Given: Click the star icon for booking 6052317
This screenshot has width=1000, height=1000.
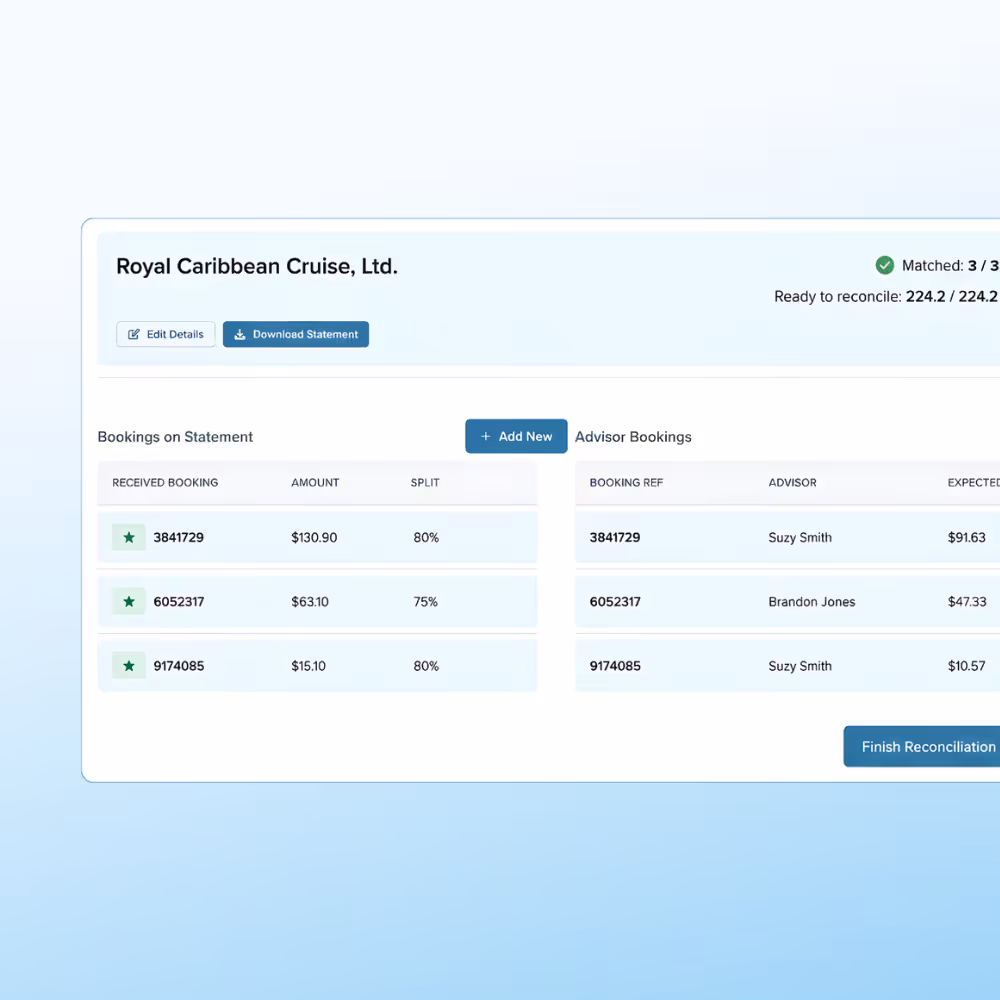Looking at the screenshot, I should pyautogui.click(x=129, y=601).
